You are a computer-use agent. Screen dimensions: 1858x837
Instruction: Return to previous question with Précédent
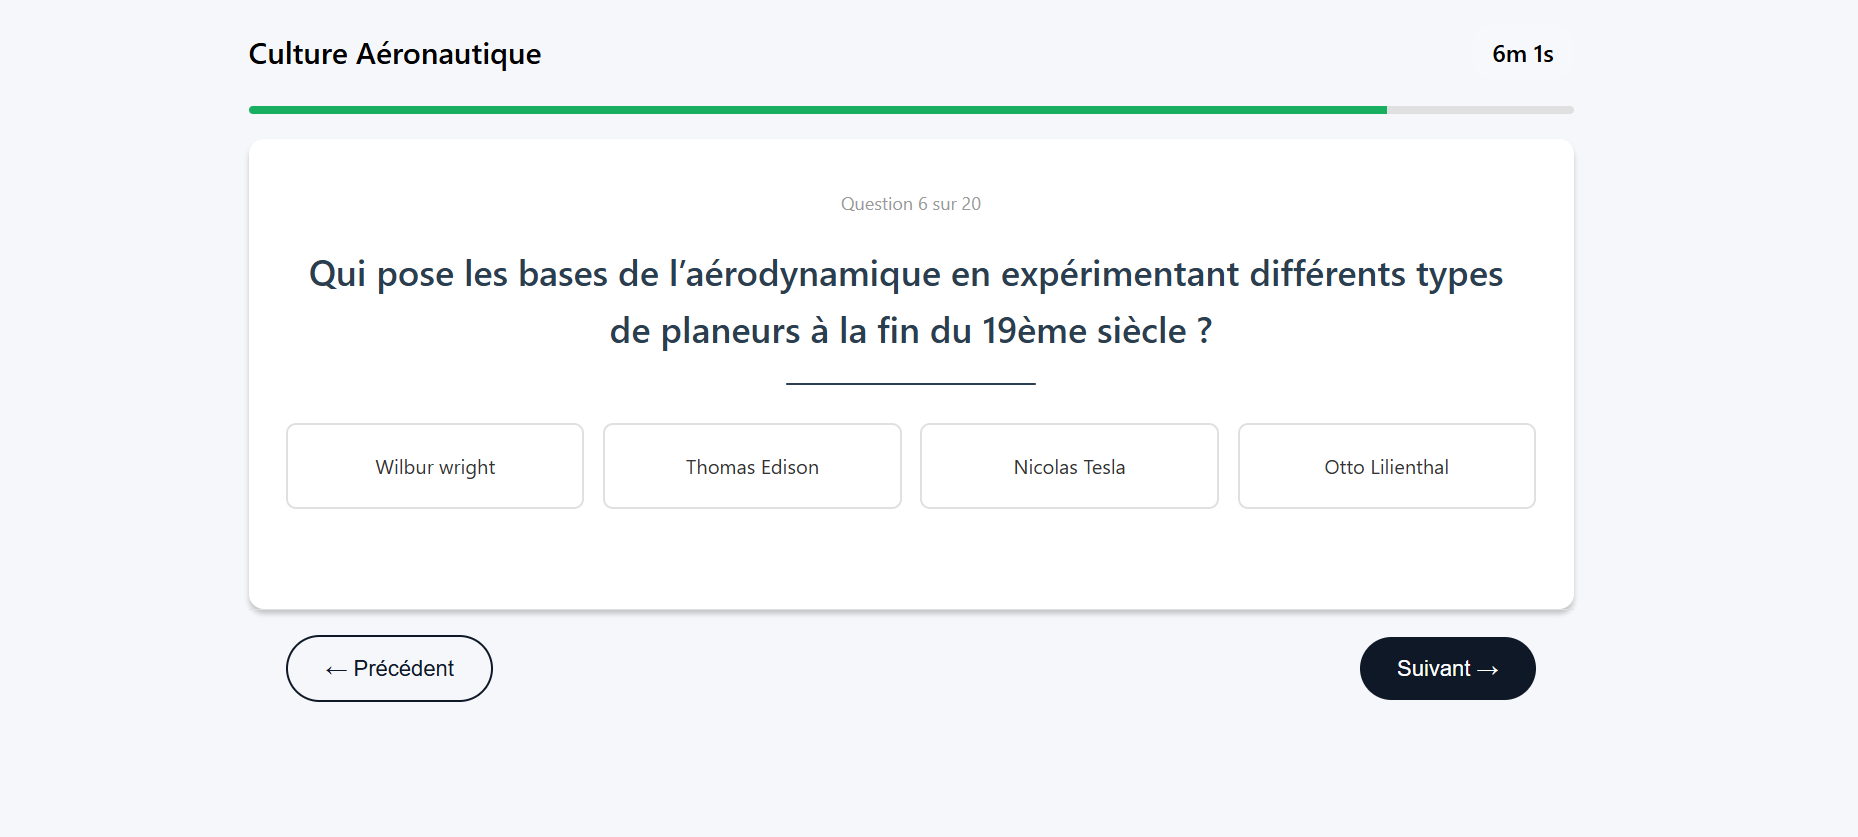[389, 669]
